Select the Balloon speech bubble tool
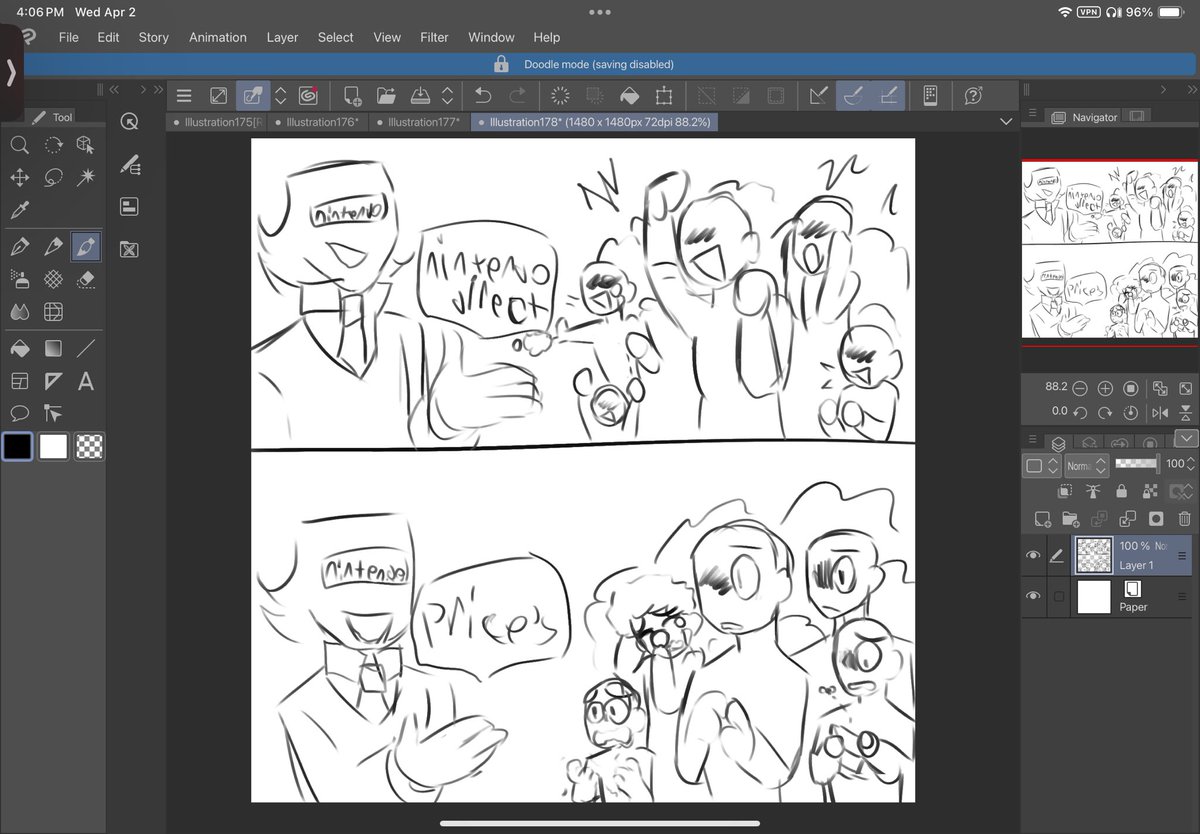The width and height of the screenshot is (1200, 834). [19, 413]
